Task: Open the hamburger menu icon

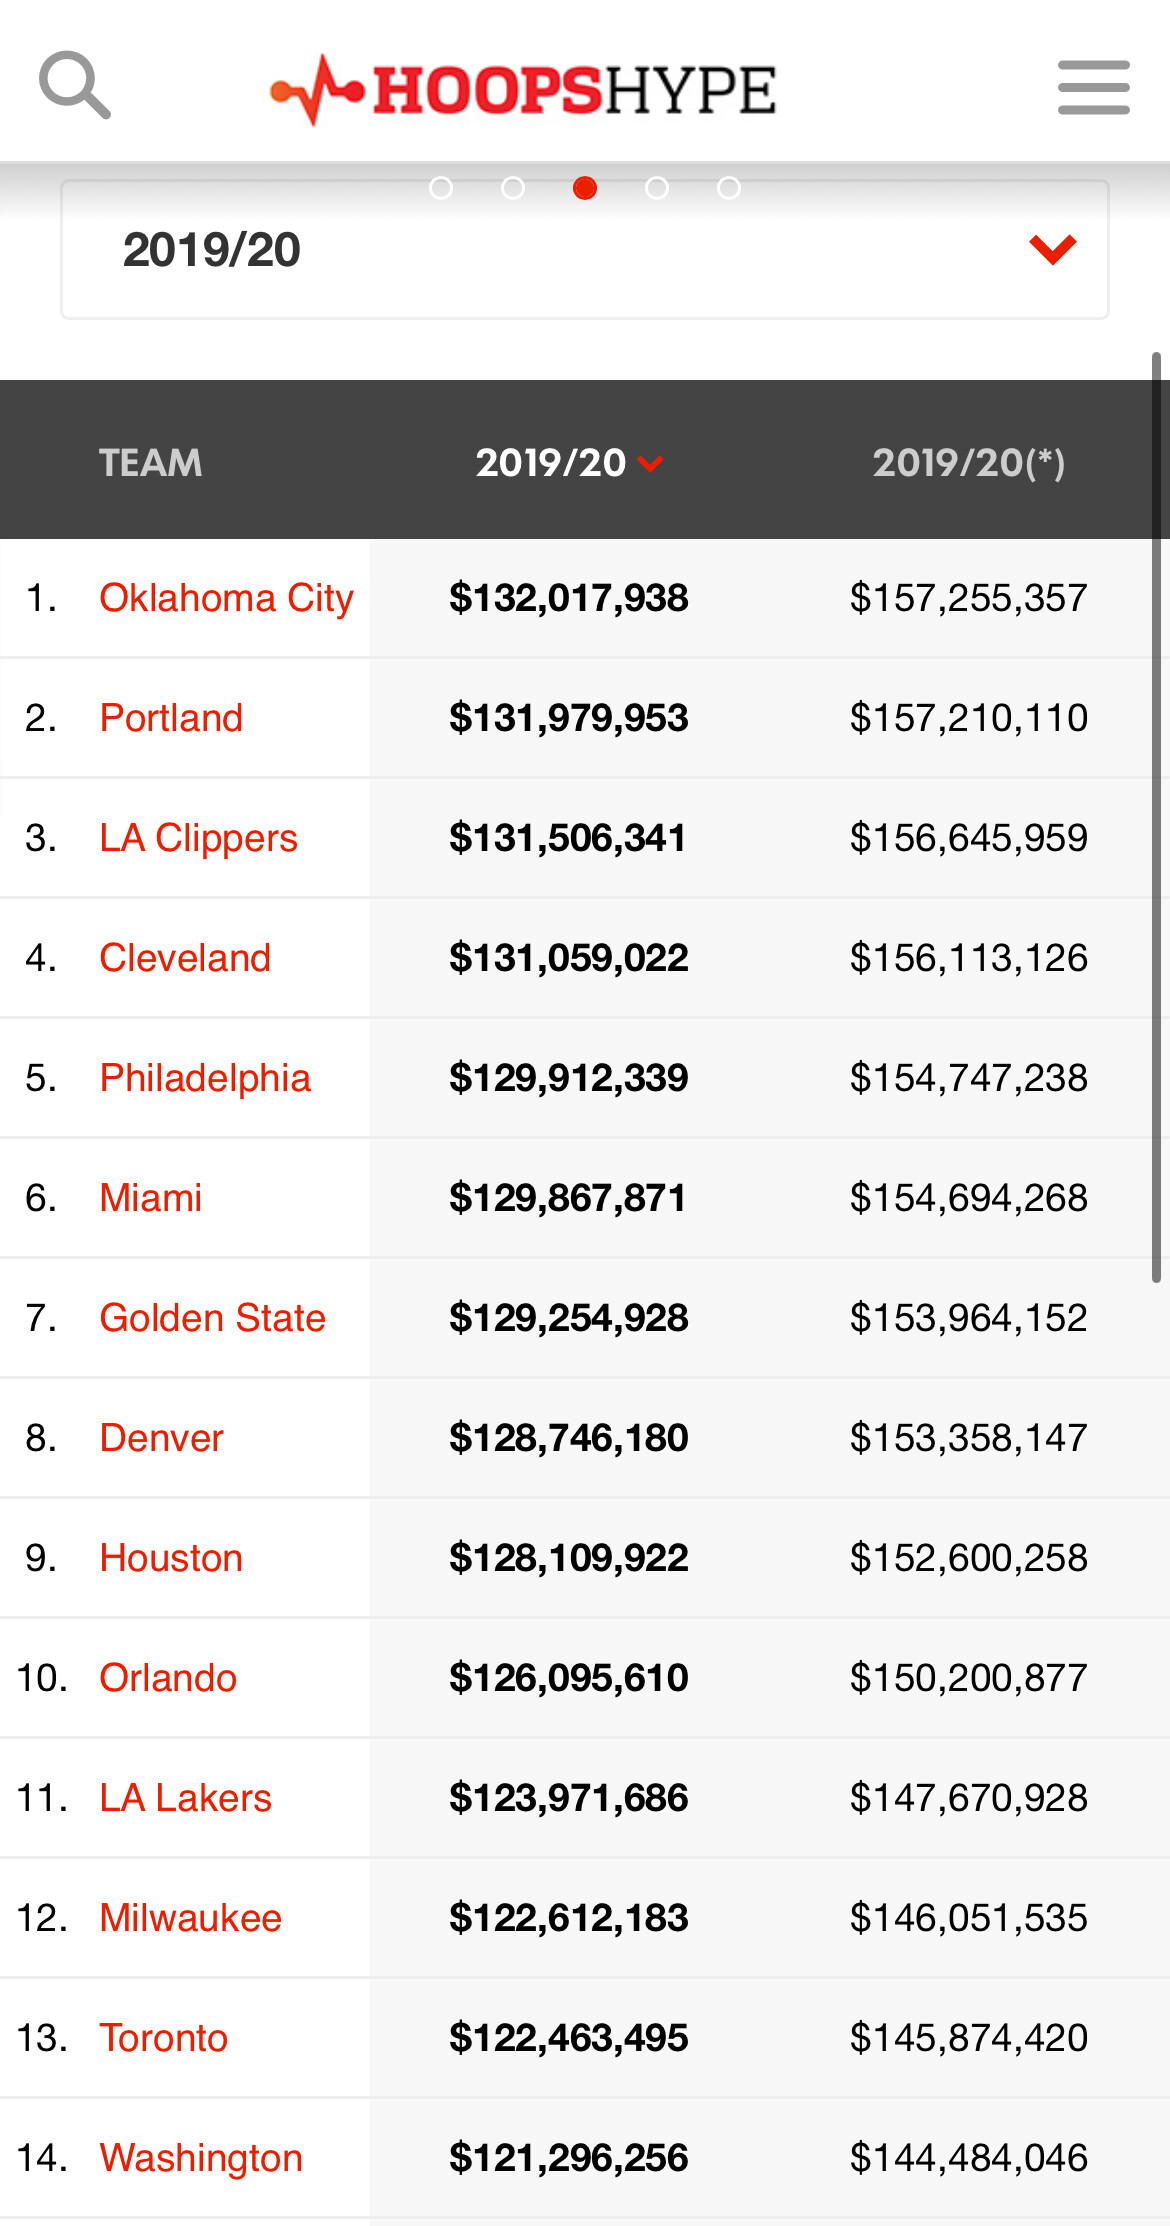Action: 1094,87
